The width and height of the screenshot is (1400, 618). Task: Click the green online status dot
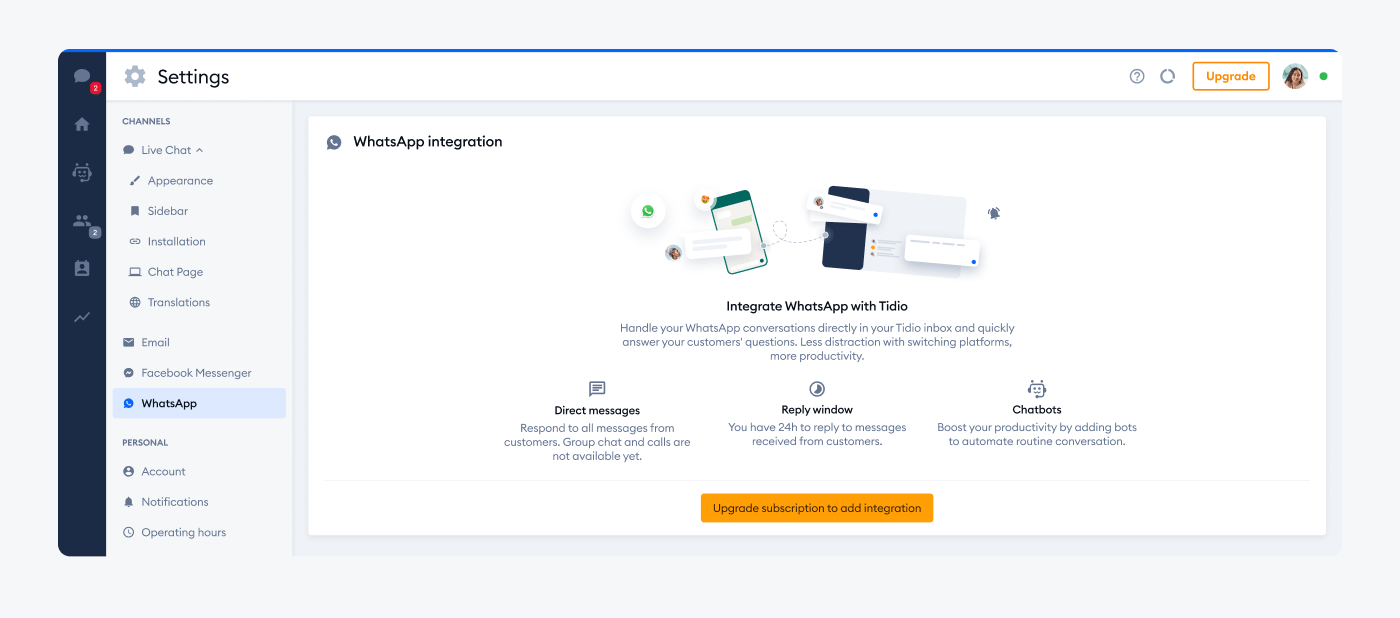tap(1323, 76)
